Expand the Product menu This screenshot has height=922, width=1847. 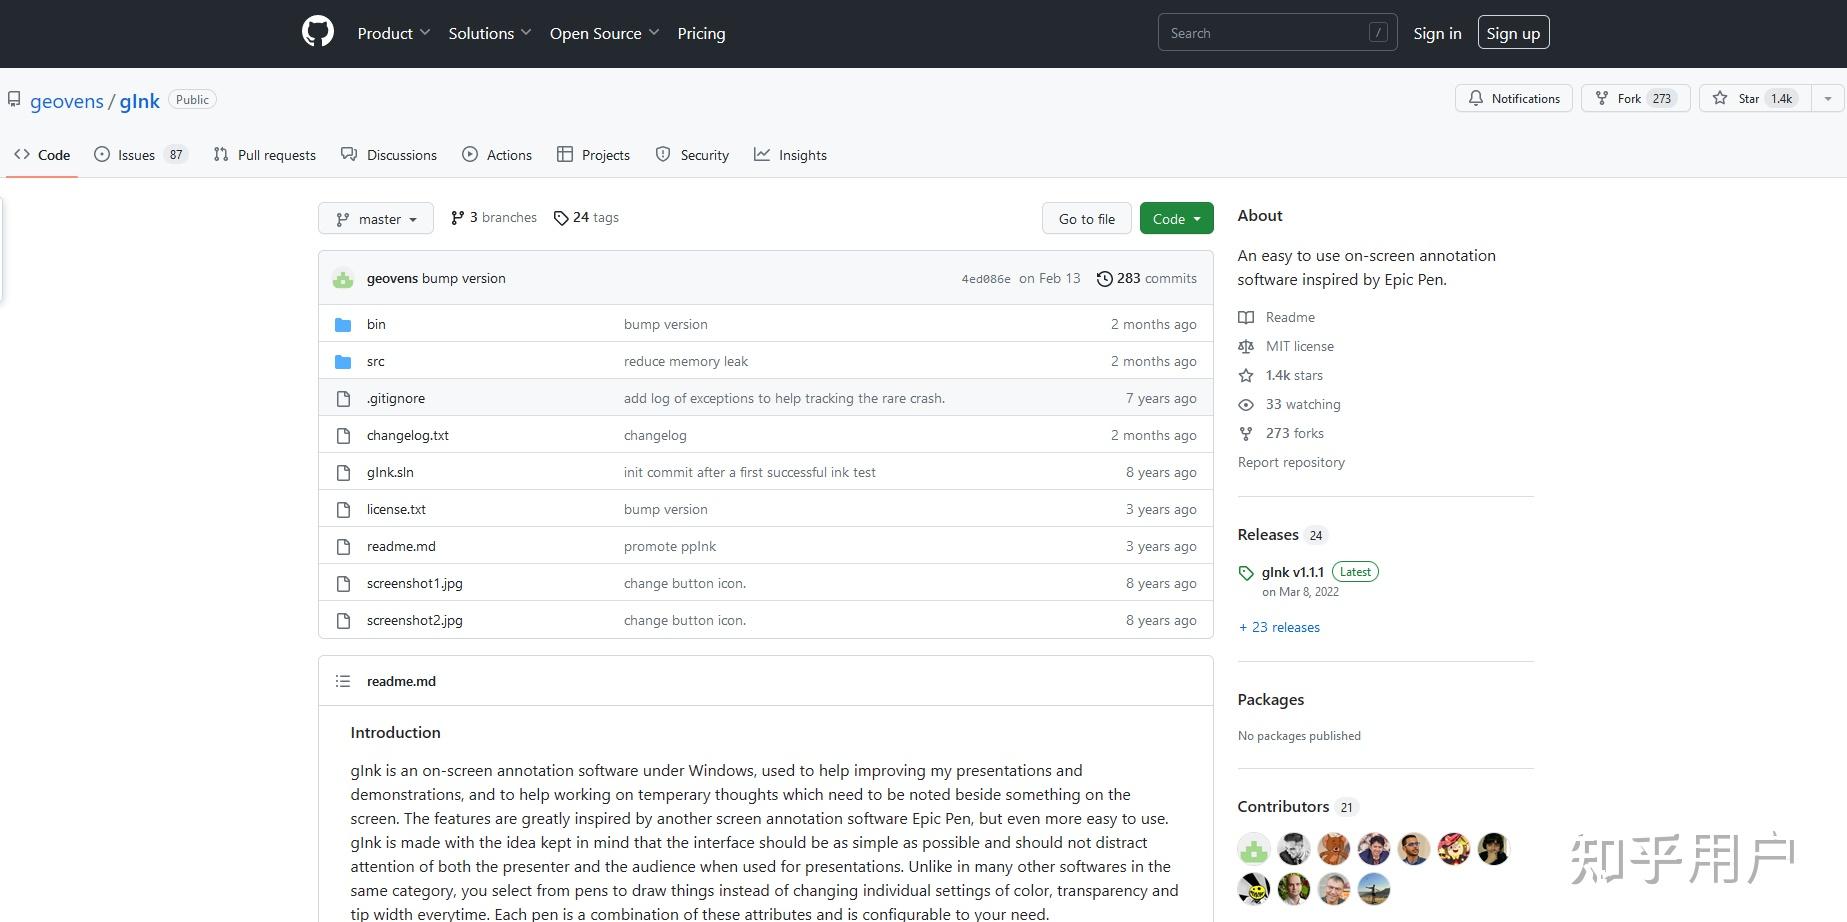[394, 33]
